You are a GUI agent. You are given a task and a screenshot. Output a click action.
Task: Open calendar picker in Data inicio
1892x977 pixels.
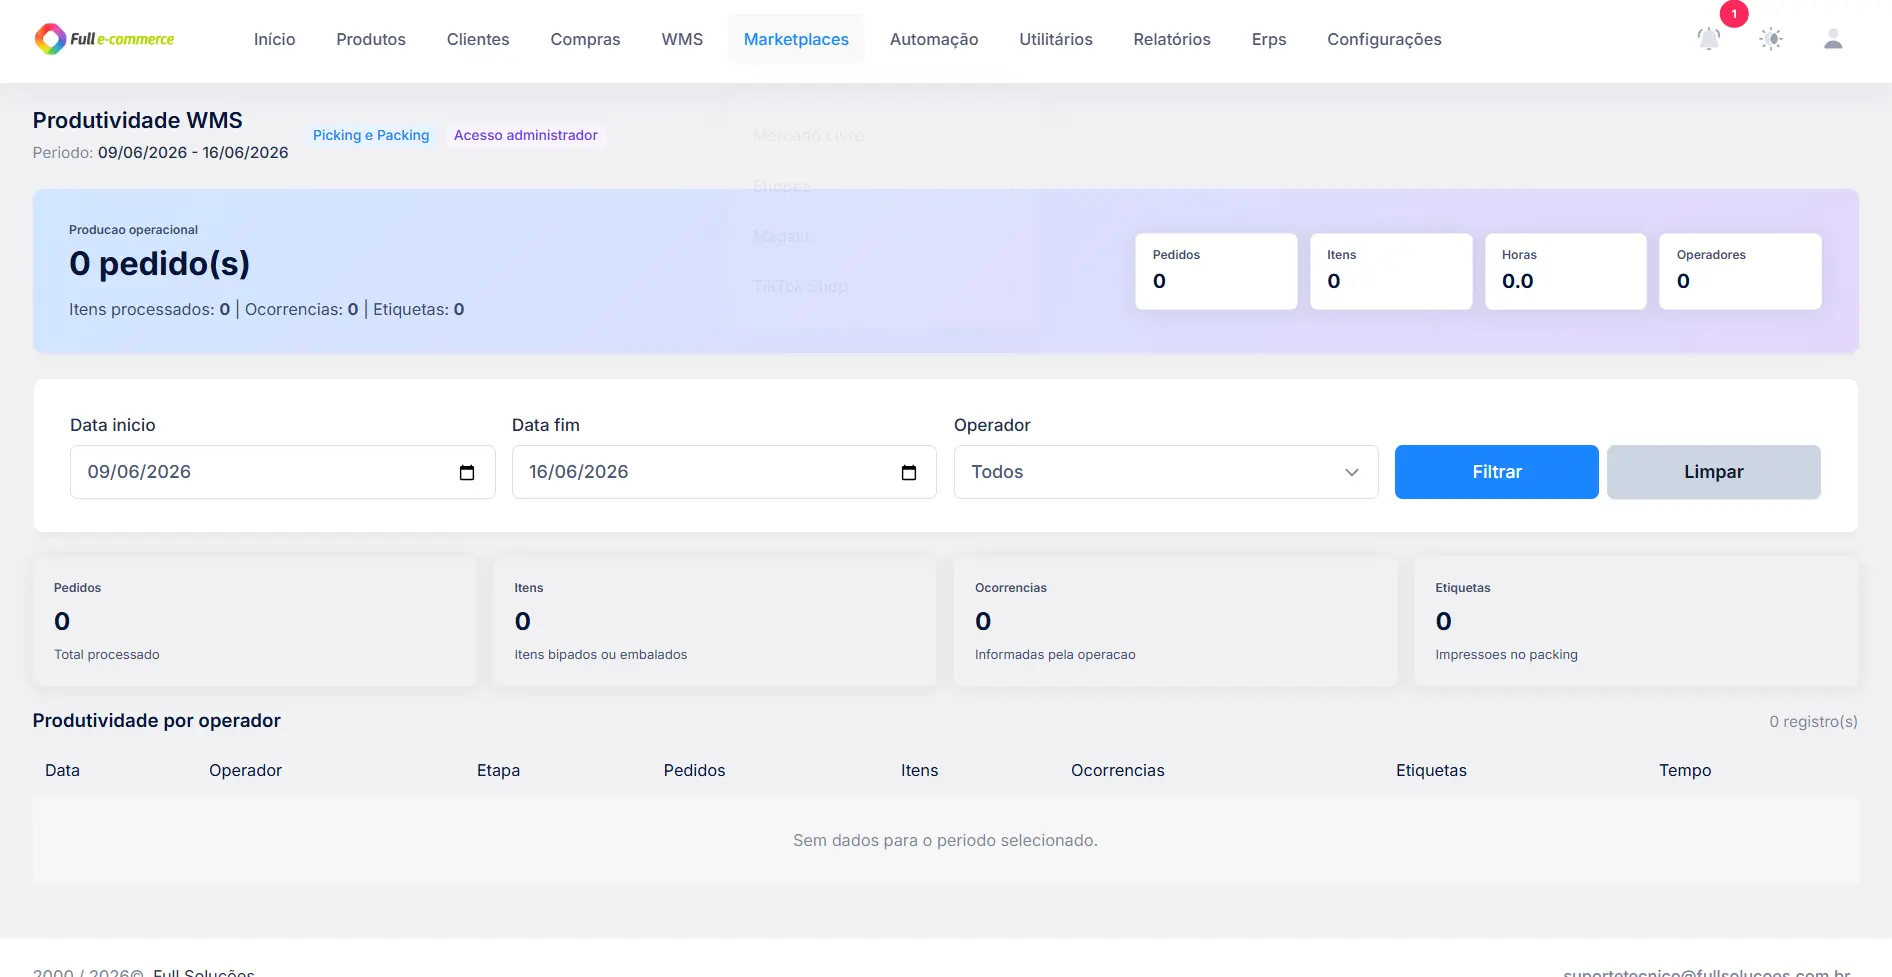point(467,473)
